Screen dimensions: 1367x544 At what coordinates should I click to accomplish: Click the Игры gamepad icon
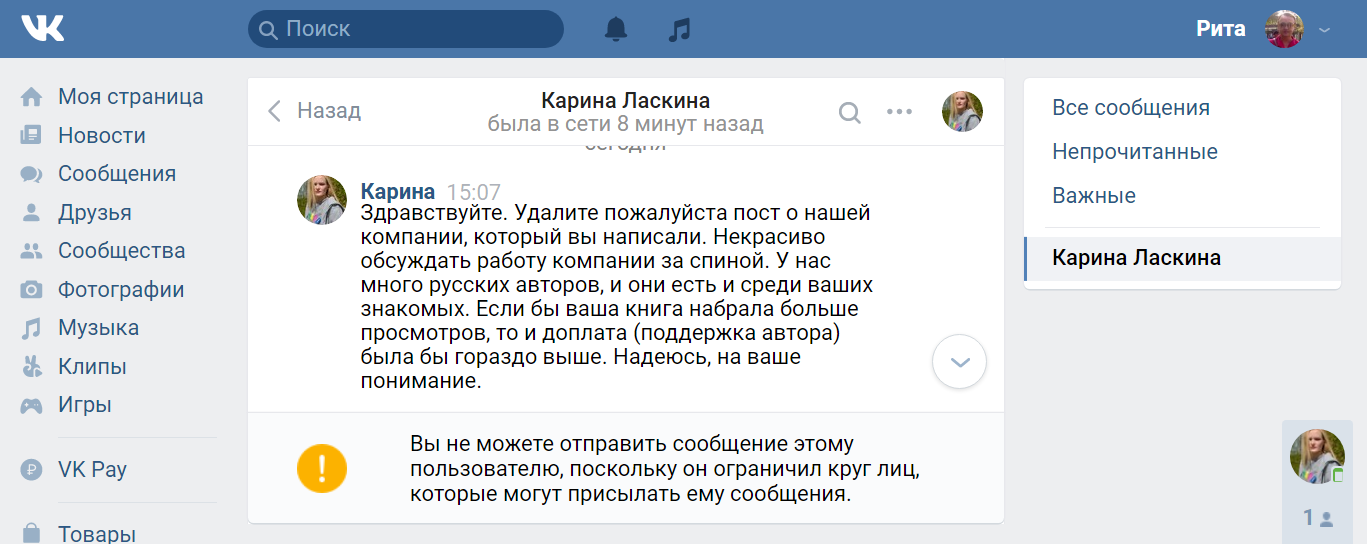[32, 406]
